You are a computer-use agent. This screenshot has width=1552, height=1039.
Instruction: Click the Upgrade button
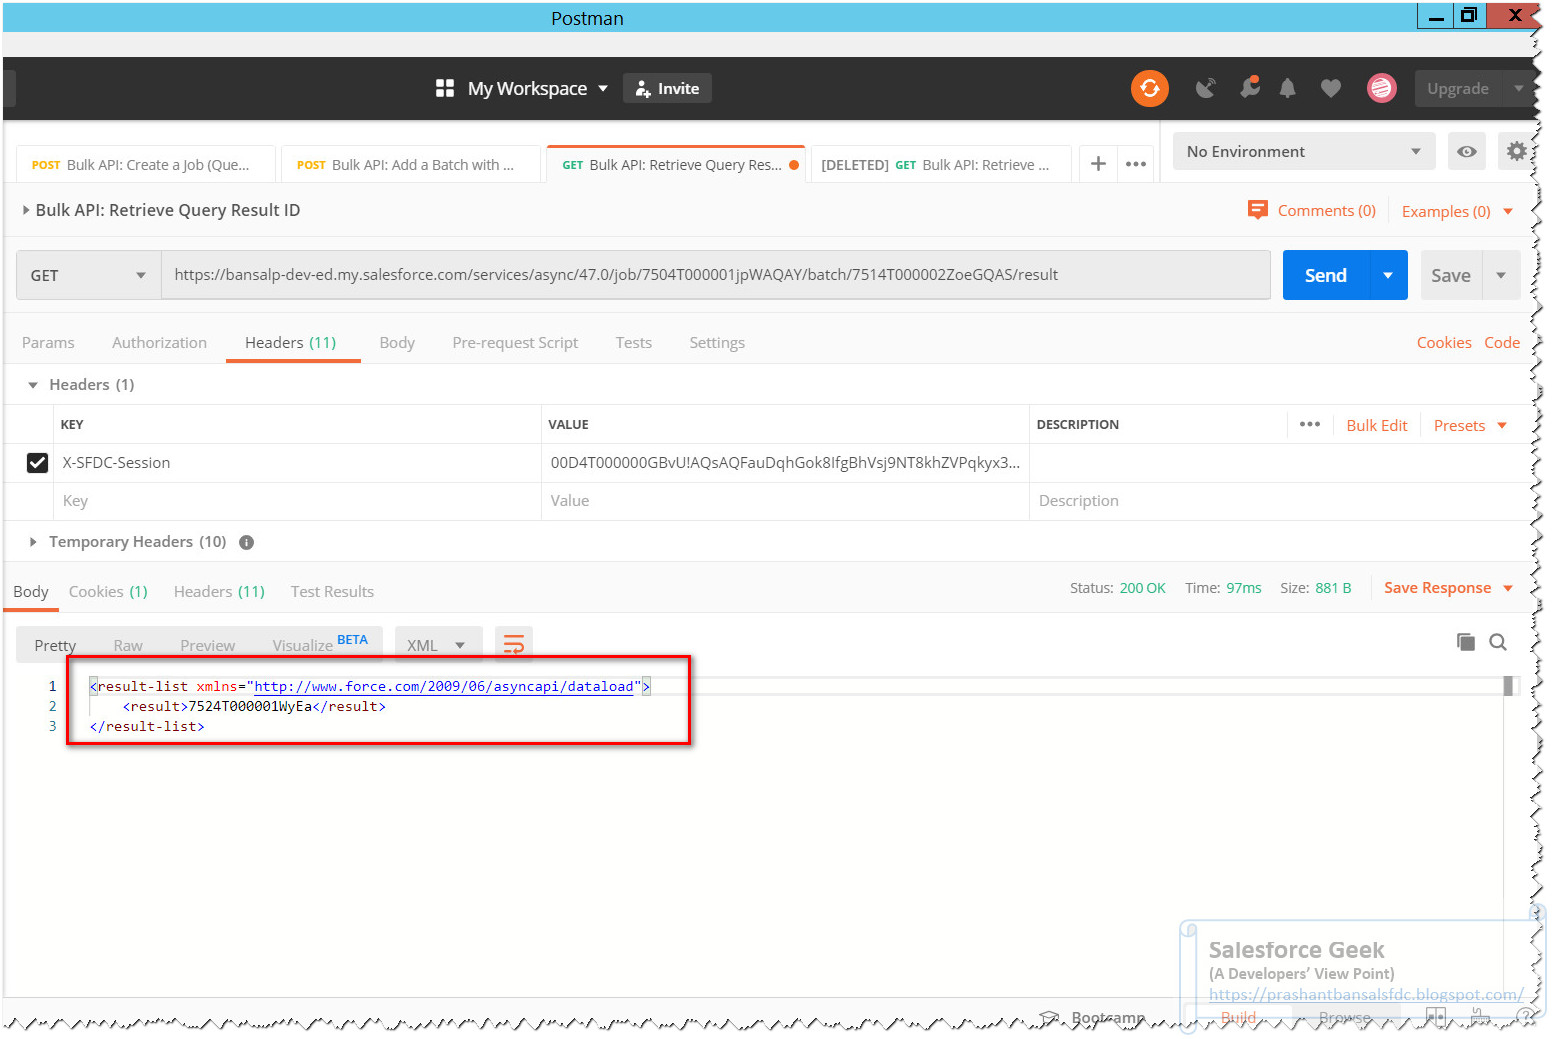click(1458, 88)
